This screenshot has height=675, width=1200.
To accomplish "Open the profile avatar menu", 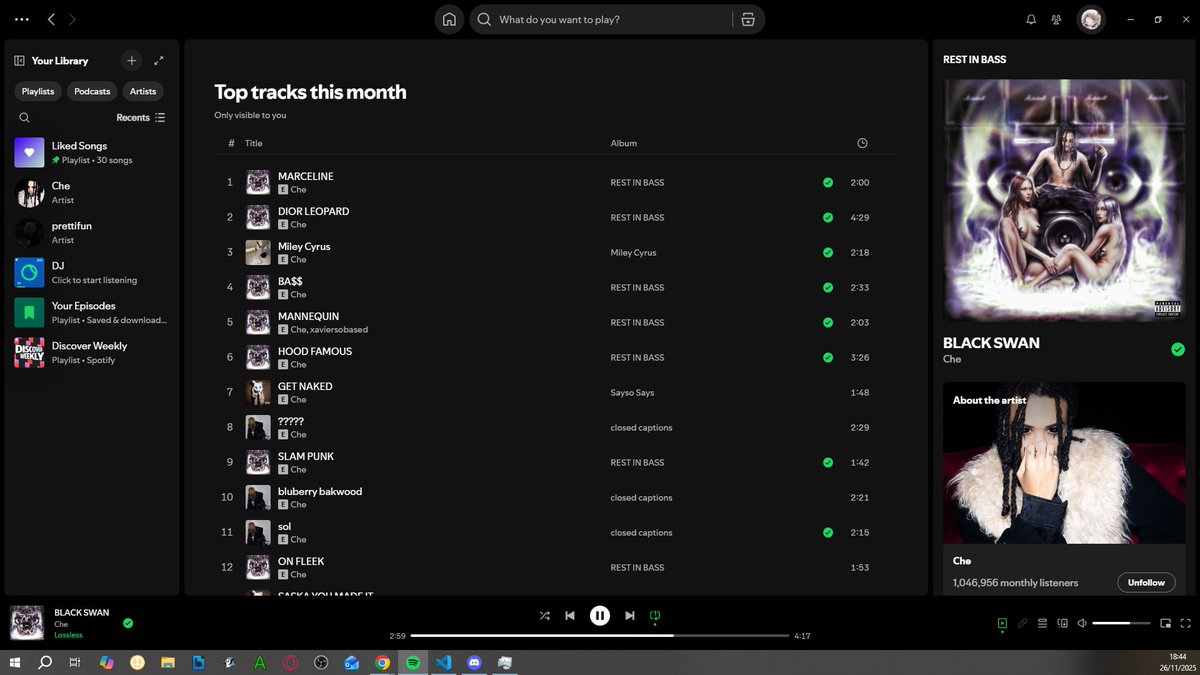I will pyautogui.click(x=1091, y=19).
